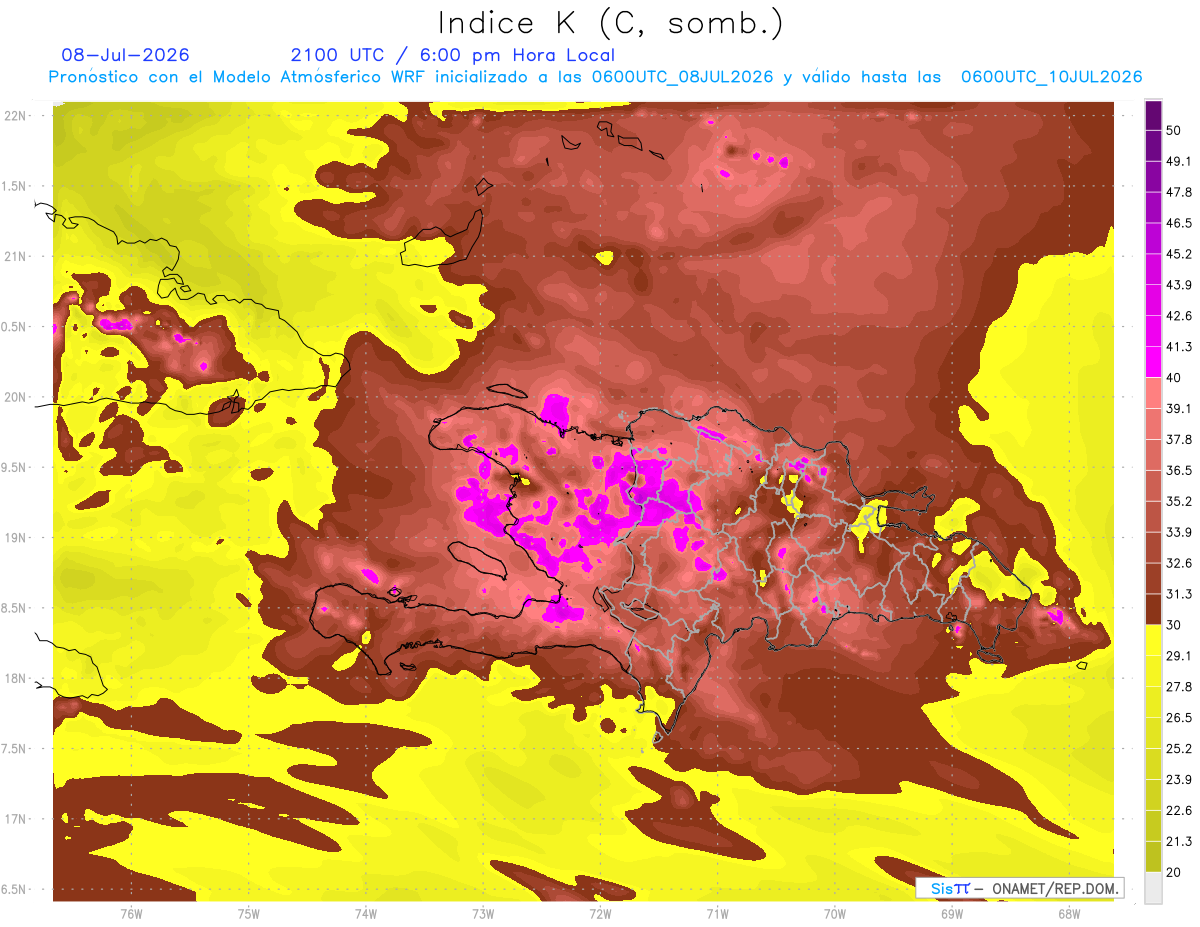Click the 29.1 value on the color scale
1200x927 pixels.
1179,656
